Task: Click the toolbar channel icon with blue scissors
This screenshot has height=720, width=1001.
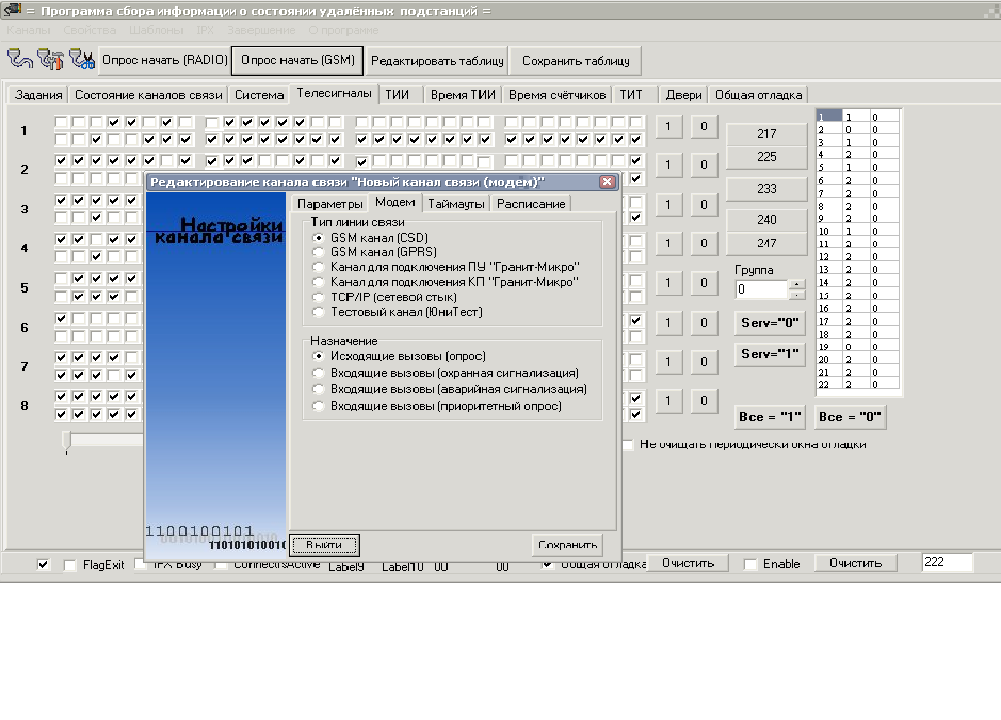Action: [81, 60]
